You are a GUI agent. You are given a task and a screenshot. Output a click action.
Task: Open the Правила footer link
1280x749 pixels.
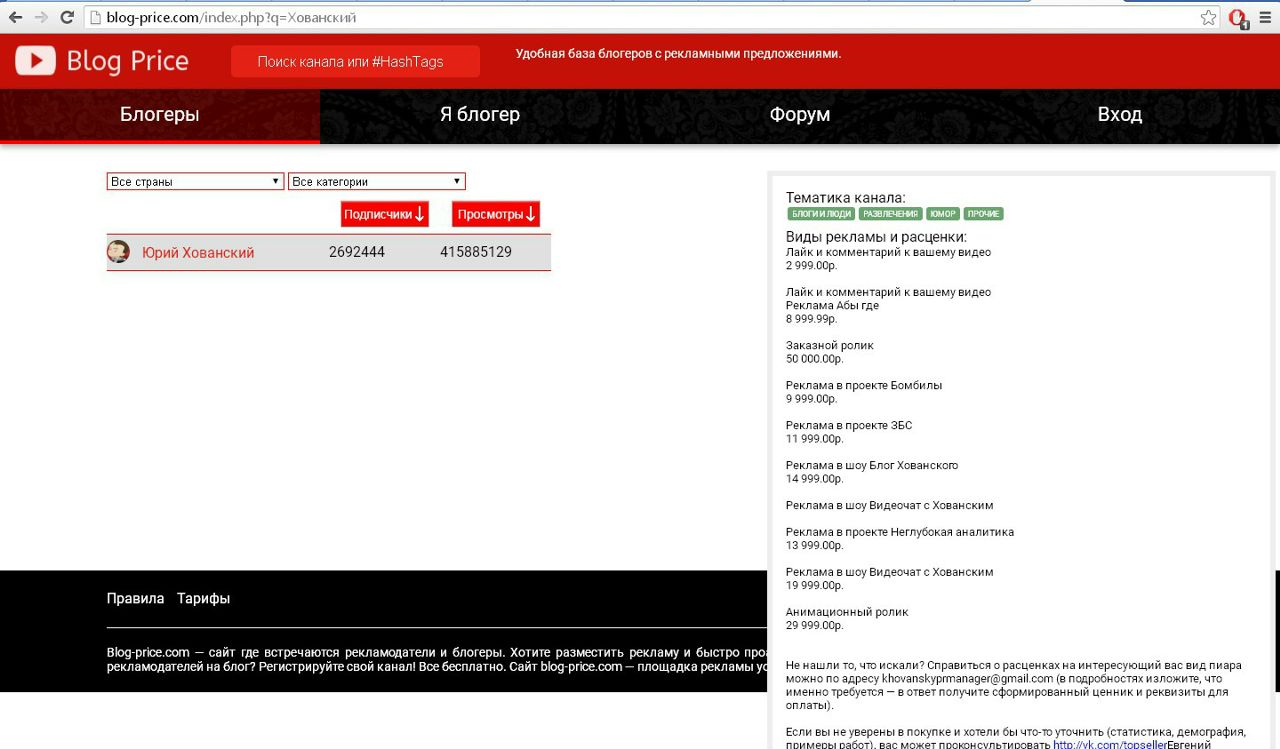(x=135, y=598)
